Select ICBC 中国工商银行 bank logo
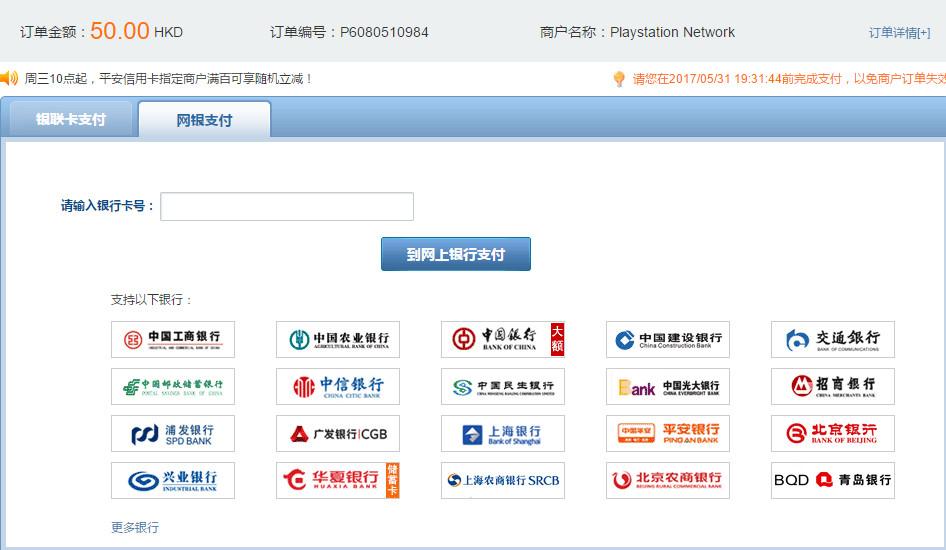The image size is (946, 550). pos(173,340)
